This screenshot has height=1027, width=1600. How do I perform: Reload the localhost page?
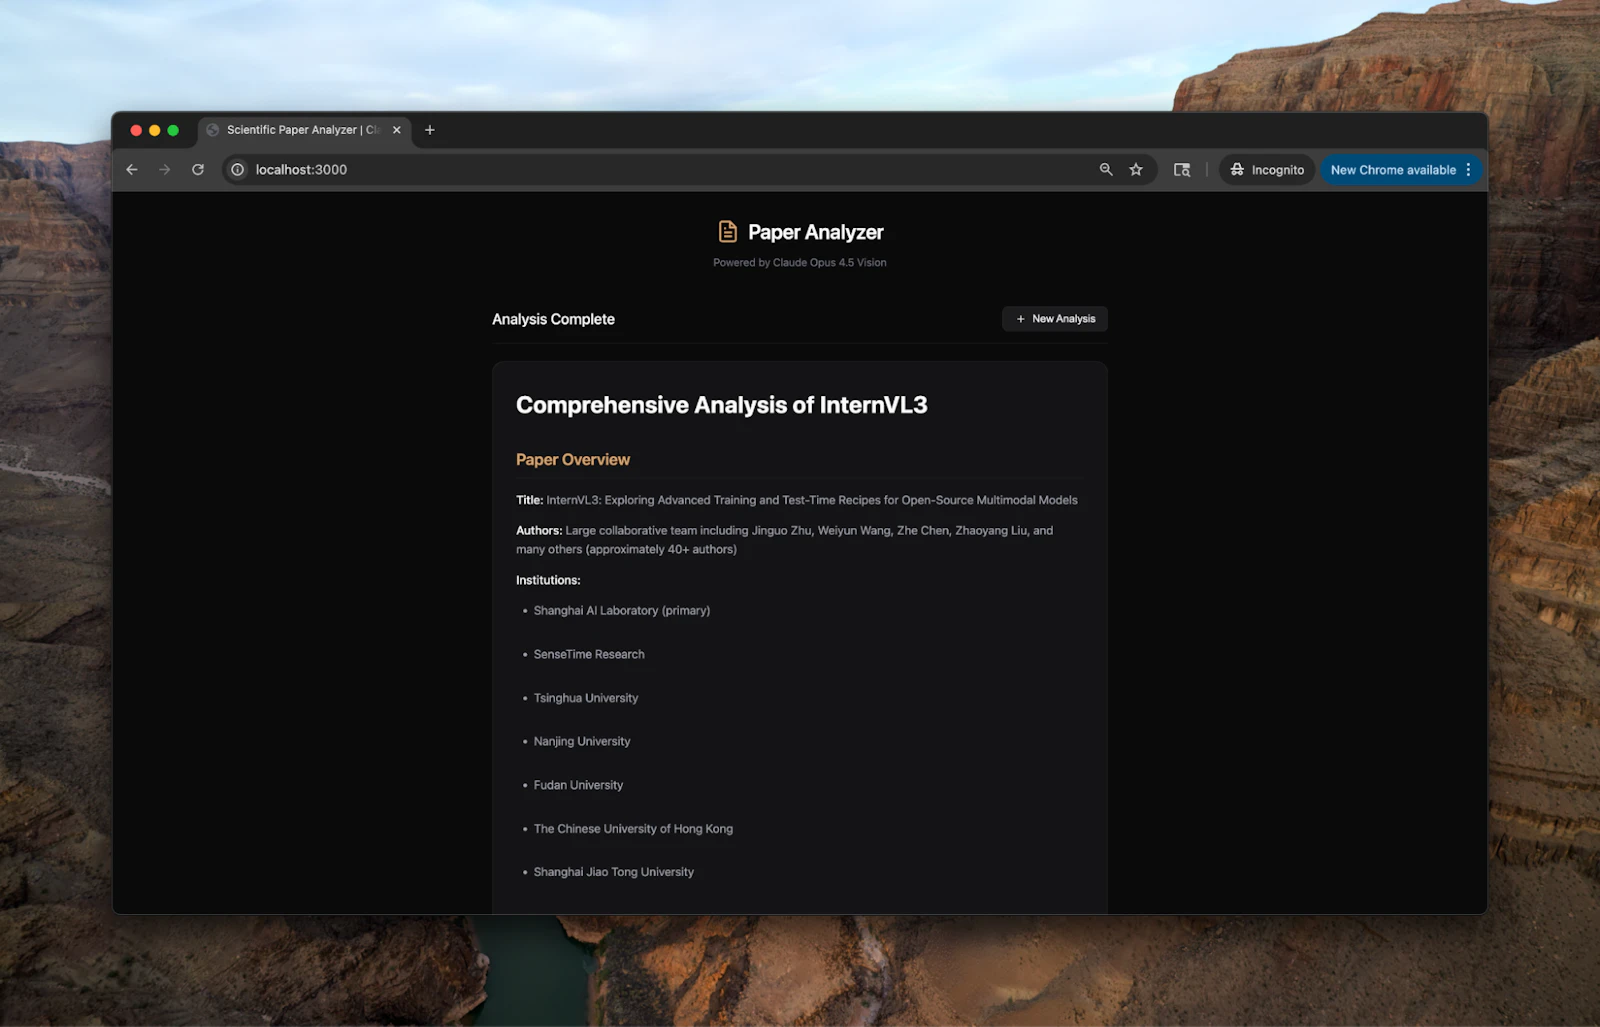(198, 170)
